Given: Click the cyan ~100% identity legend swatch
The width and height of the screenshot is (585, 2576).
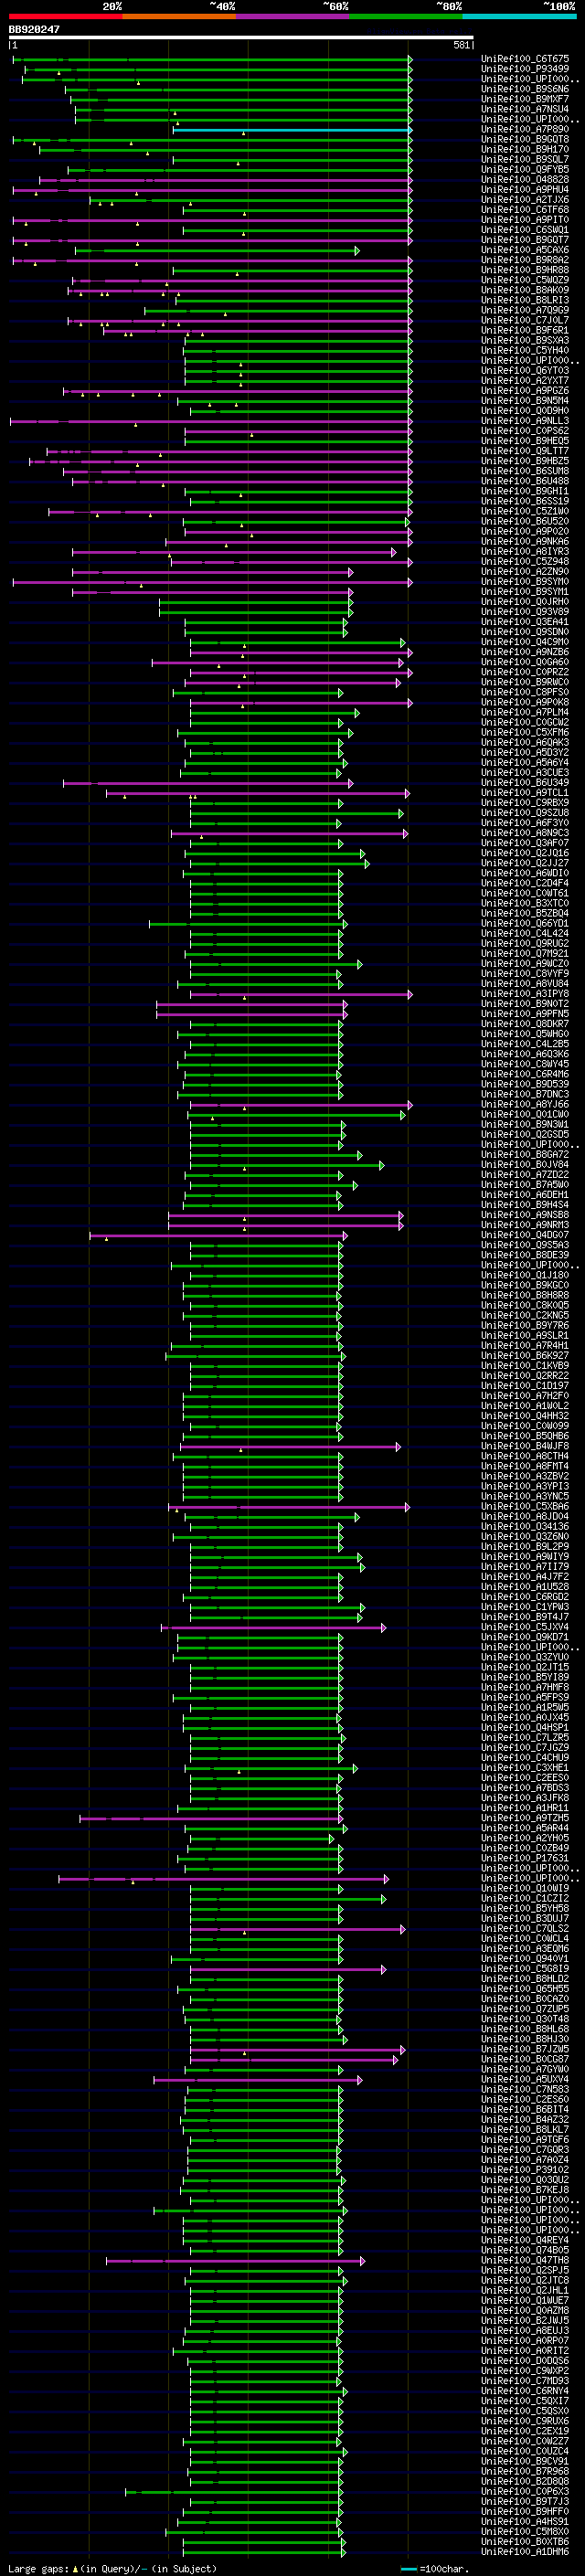Looking at the screenshot, I should coord(520,16).
